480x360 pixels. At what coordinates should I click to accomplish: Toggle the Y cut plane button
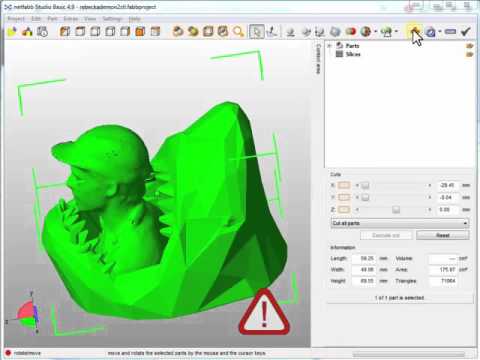(344, 197)
